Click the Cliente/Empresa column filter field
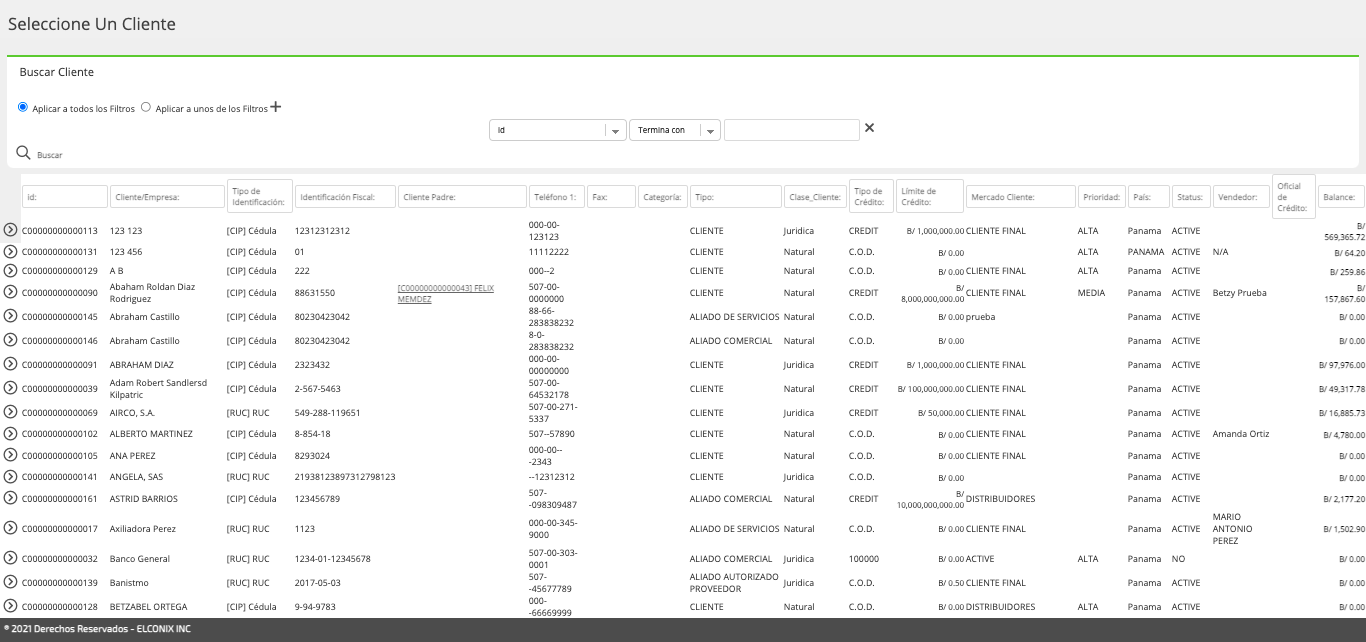The height and width of the screenshot is (642, 1366). pyautogui.click(x=168, y=197)
